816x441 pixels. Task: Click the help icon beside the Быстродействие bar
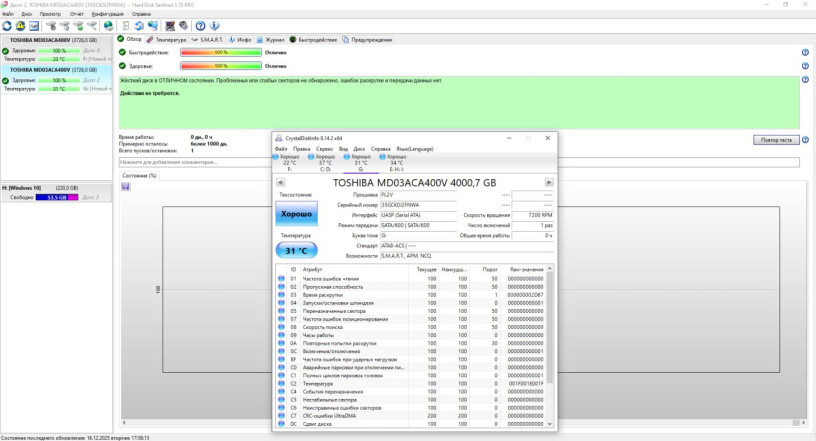tap(805, 52)
